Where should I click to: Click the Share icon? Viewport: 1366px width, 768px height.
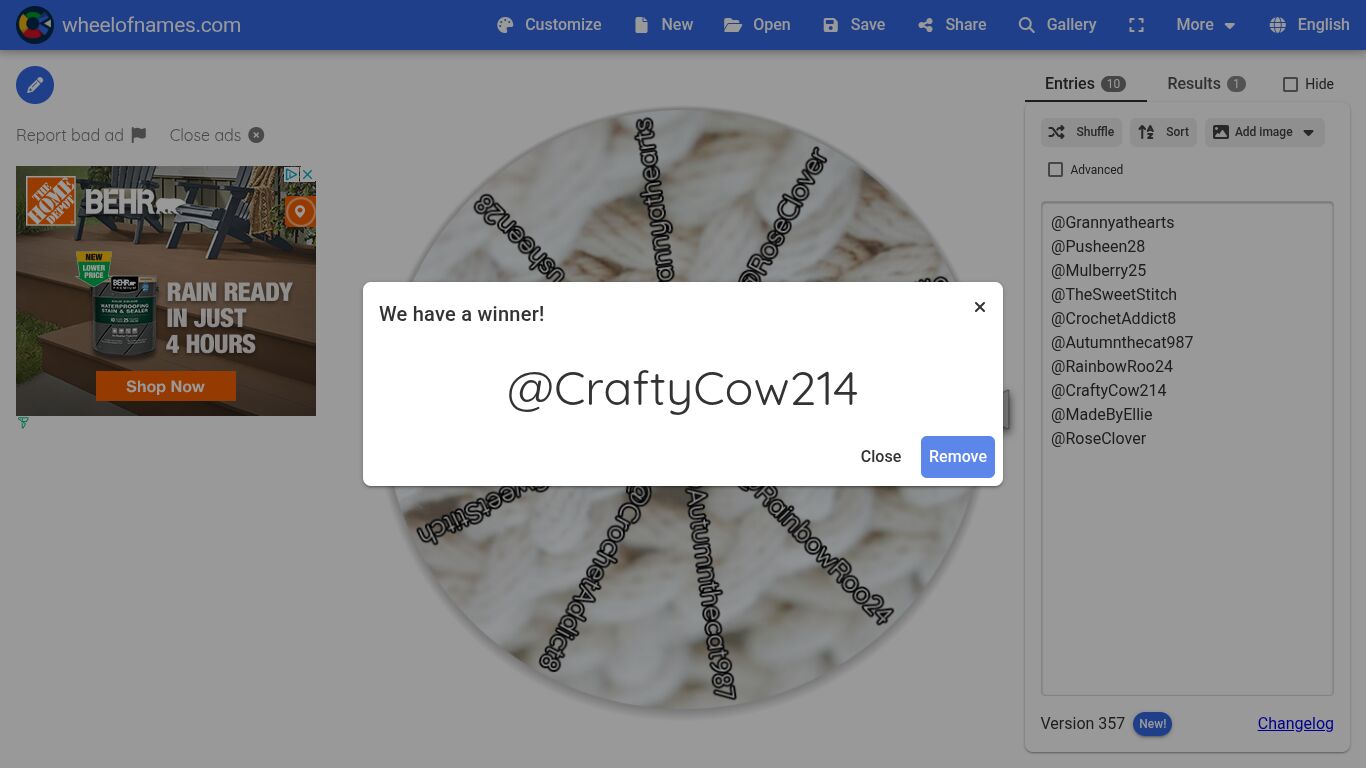[x=926, y=25]
